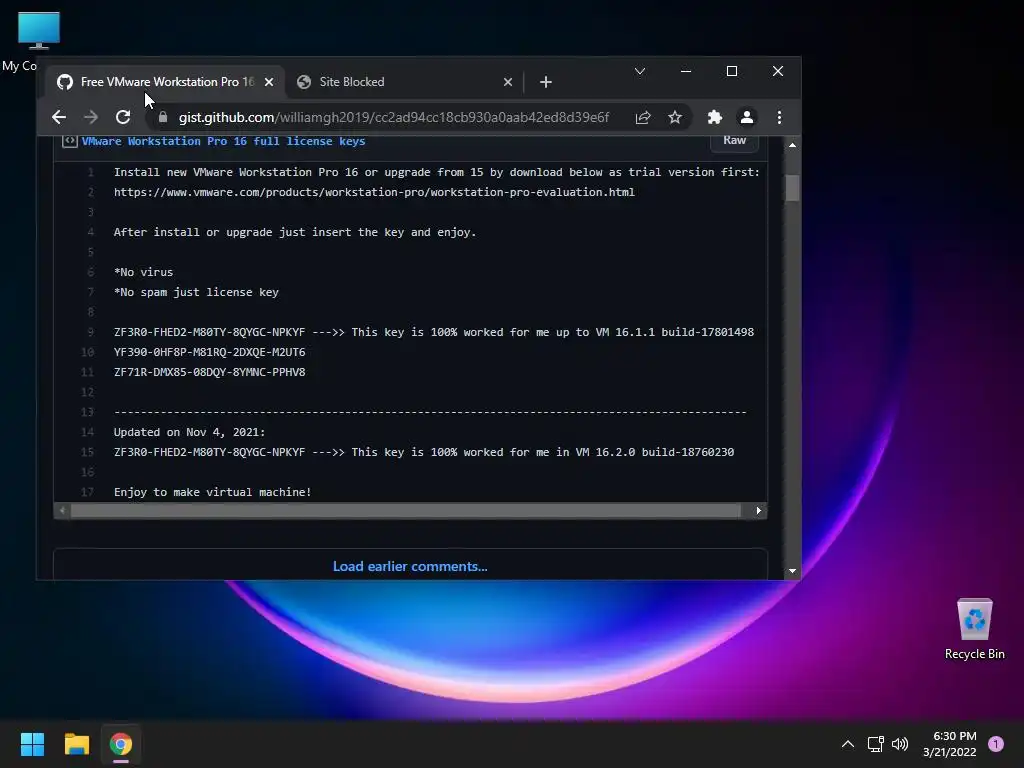Click the forward navigation arrow

pos(91,117)
